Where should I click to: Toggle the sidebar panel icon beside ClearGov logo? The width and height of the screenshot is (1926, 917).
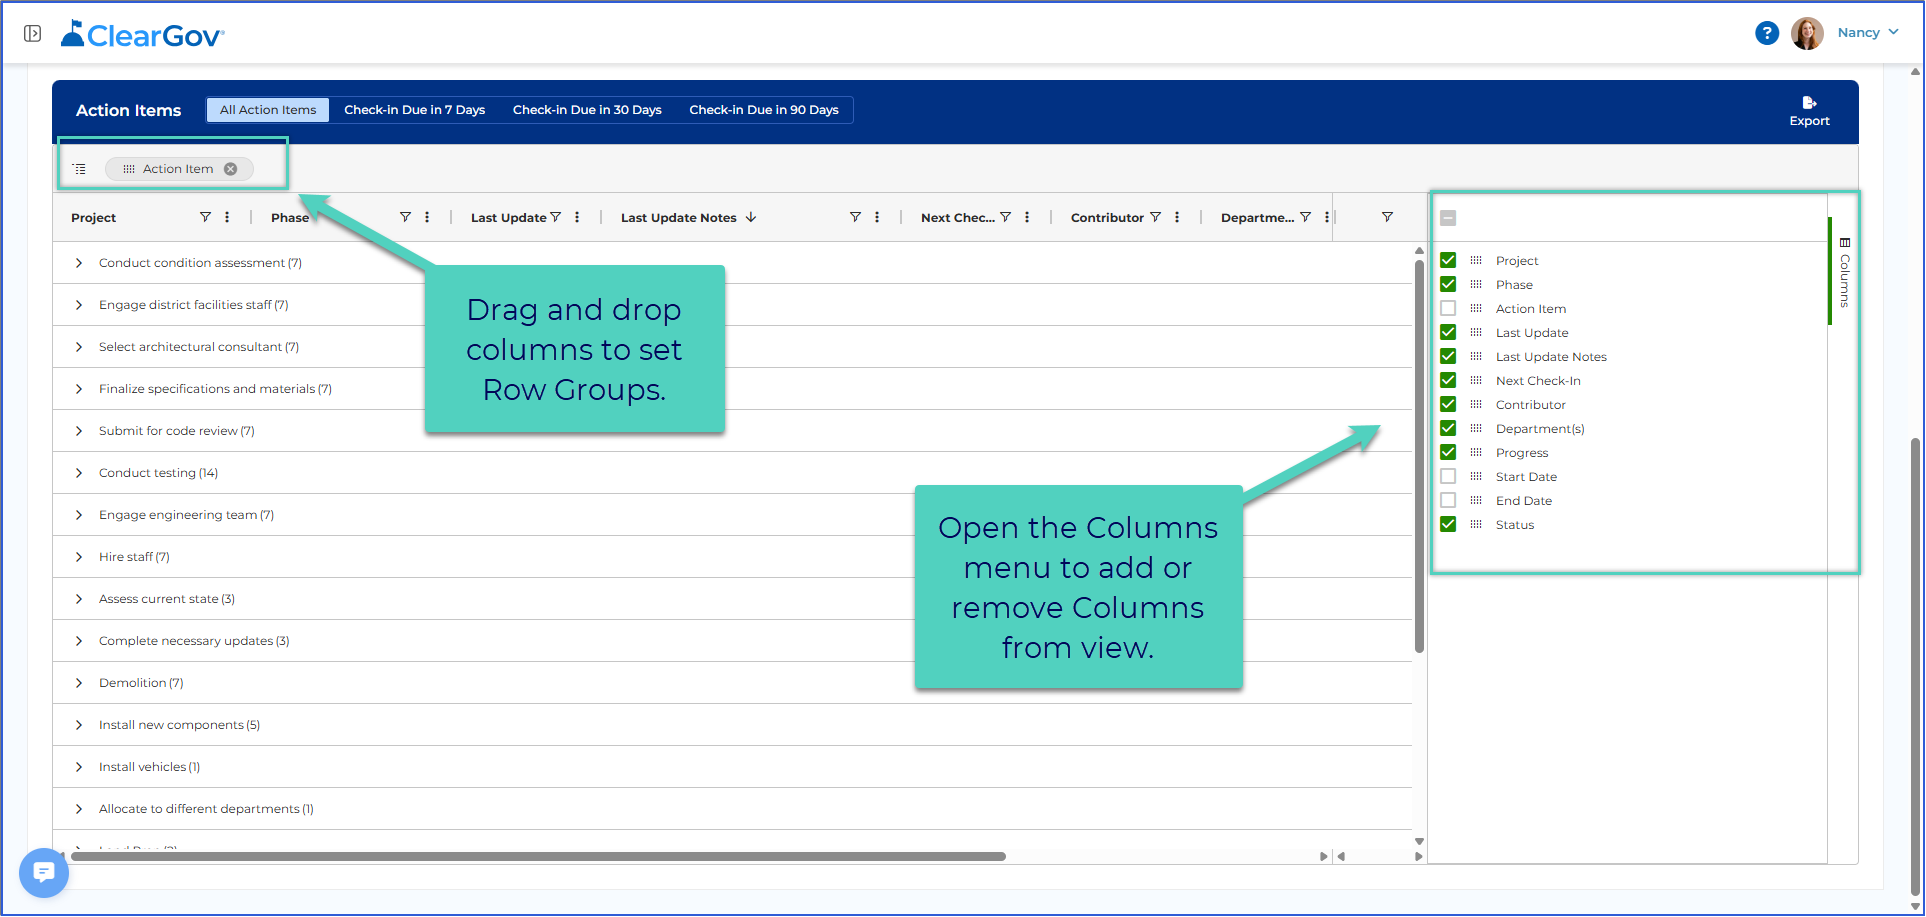pyautogui.click(x=32, y=33)
